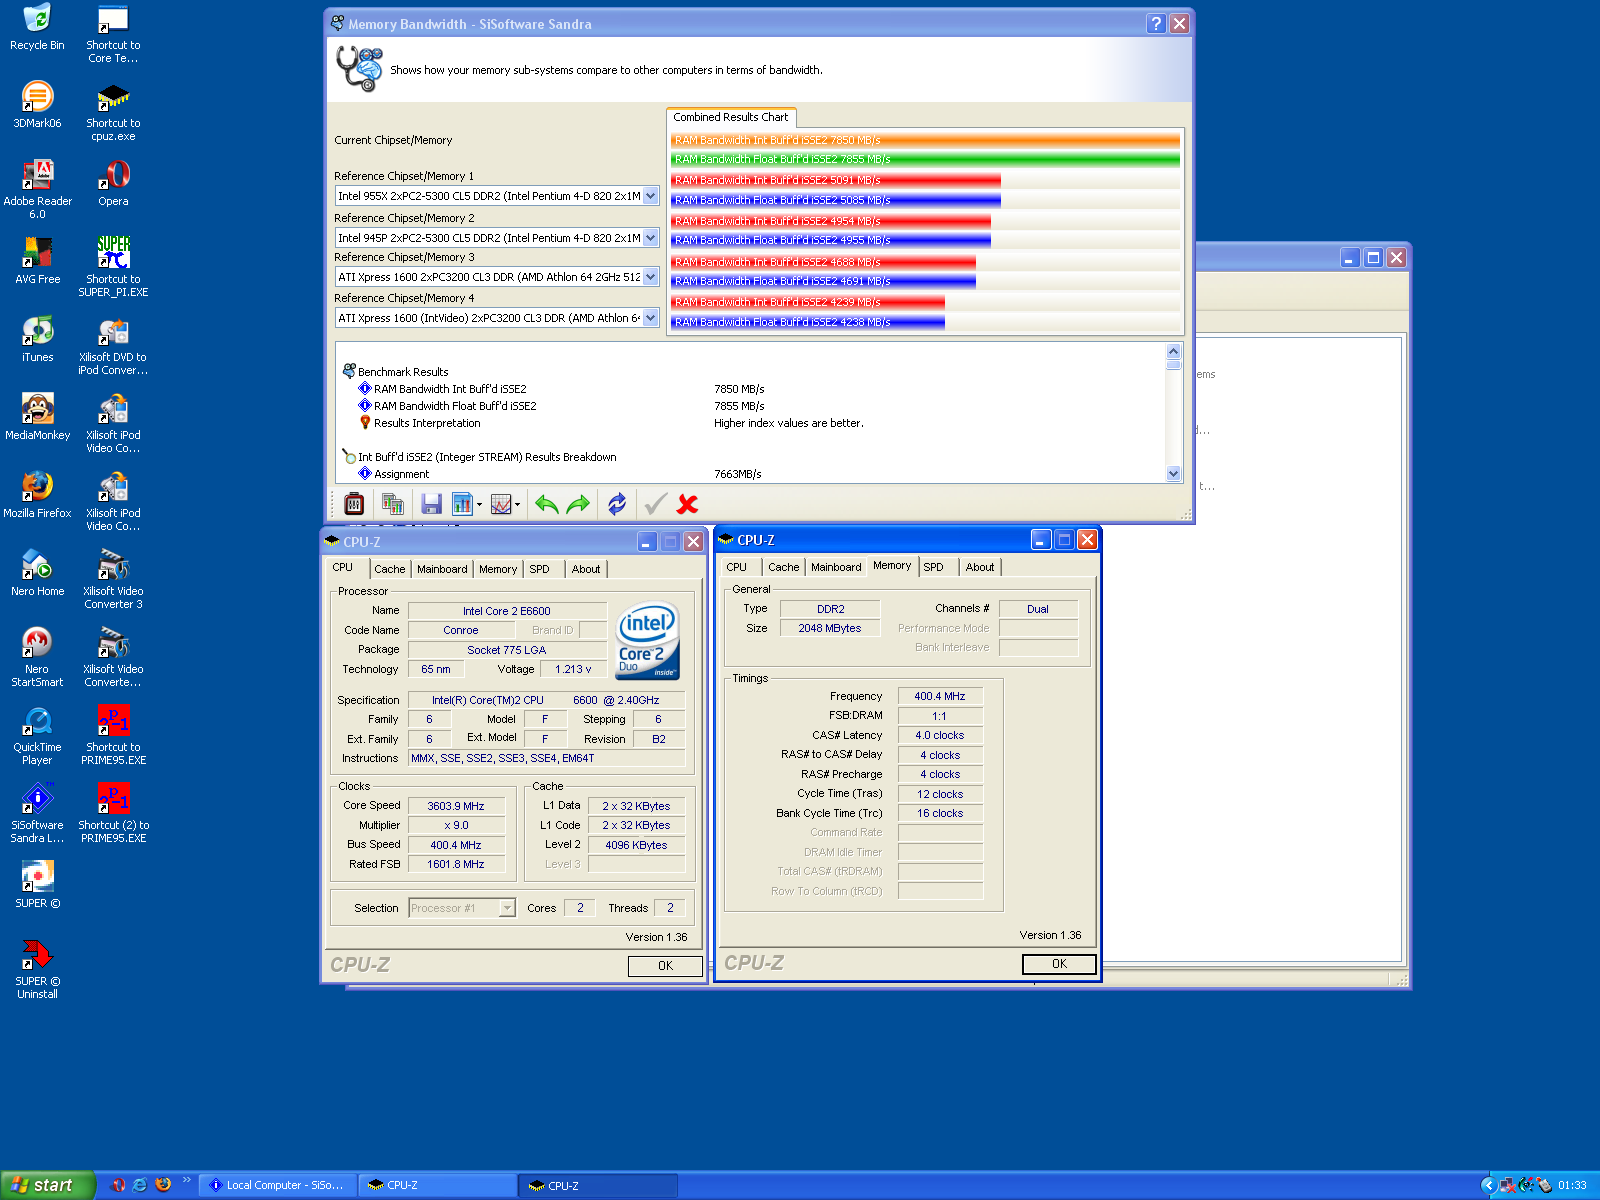Switch to SPD tab in right CPU-Z
This screenshot has width=1600, height=1200.
[933, 567]
